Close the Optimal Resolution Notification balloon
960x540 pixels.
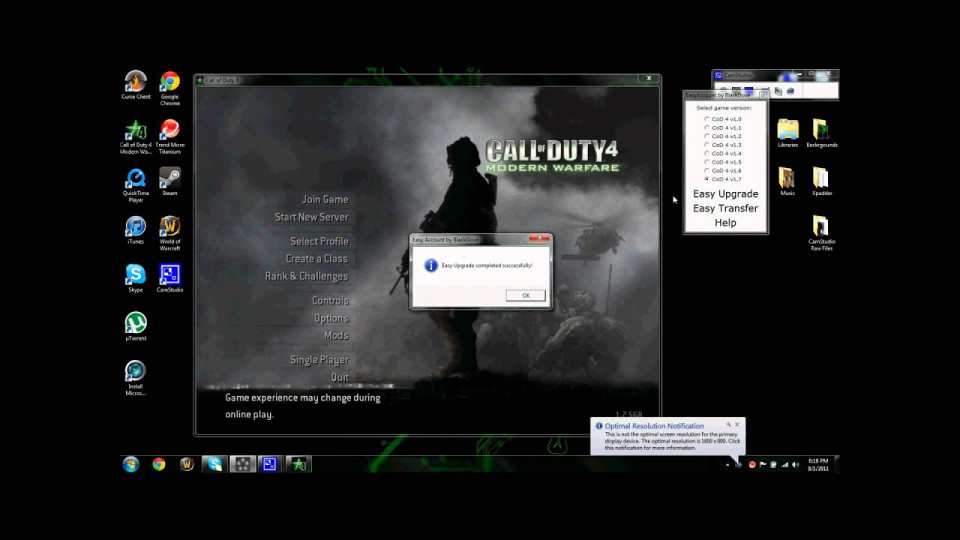tap(737, 424)
